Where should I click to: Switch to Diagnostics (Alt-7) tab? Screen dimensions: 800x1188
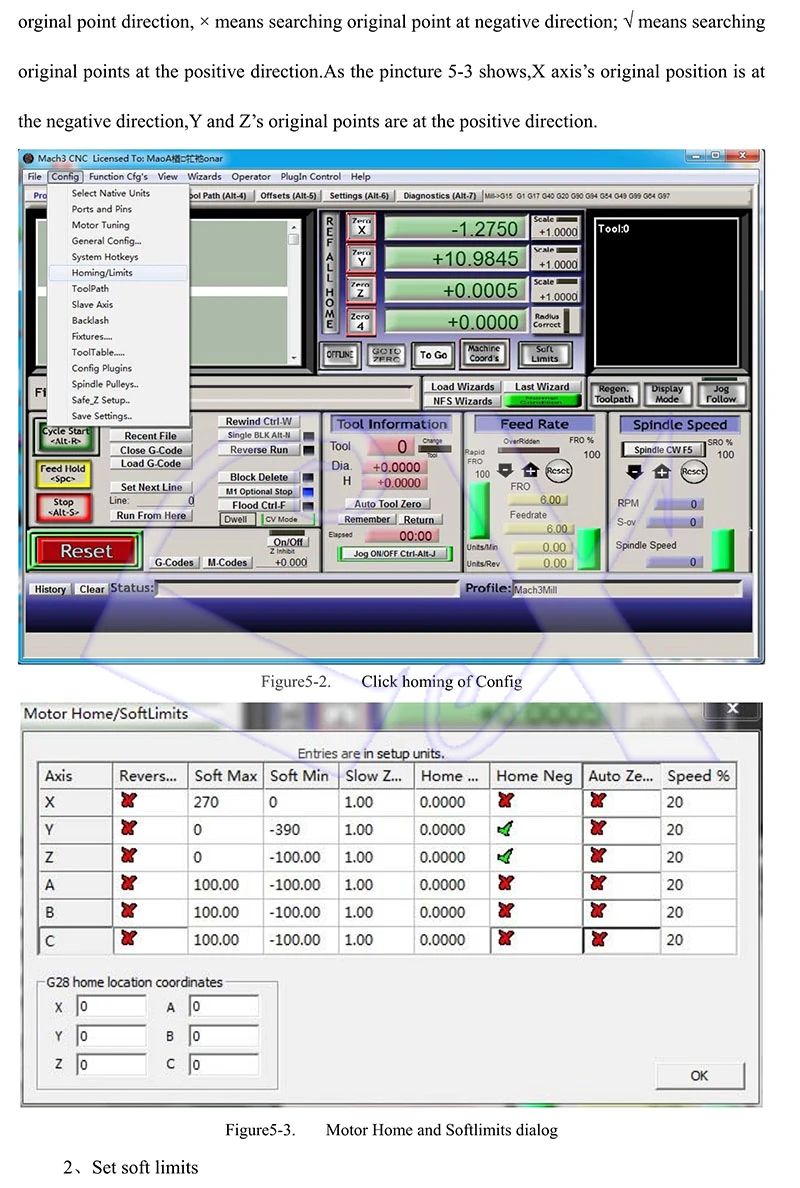tap(439, 195)
